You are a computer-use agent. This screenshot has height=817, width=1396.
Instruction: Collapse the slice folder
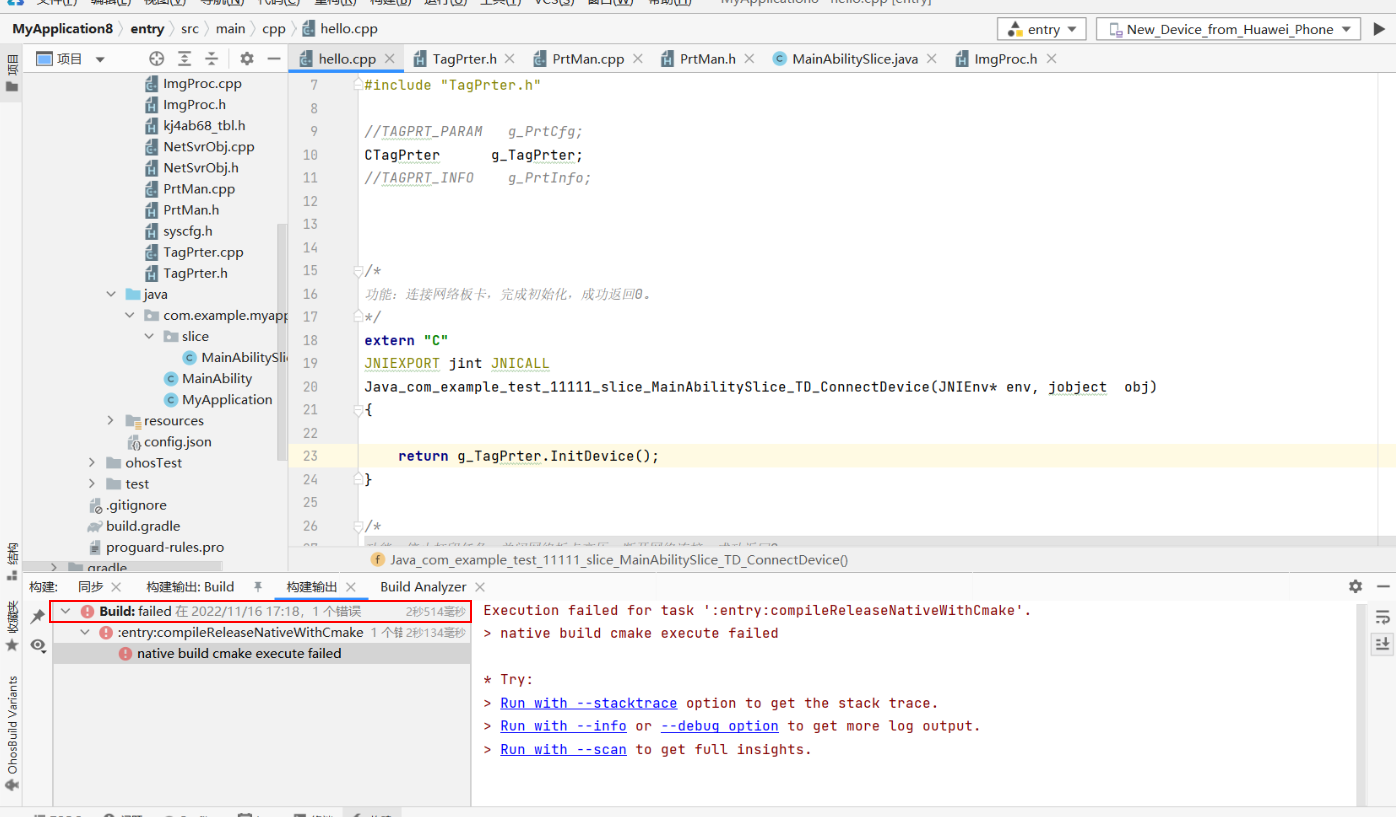(149, 336)
